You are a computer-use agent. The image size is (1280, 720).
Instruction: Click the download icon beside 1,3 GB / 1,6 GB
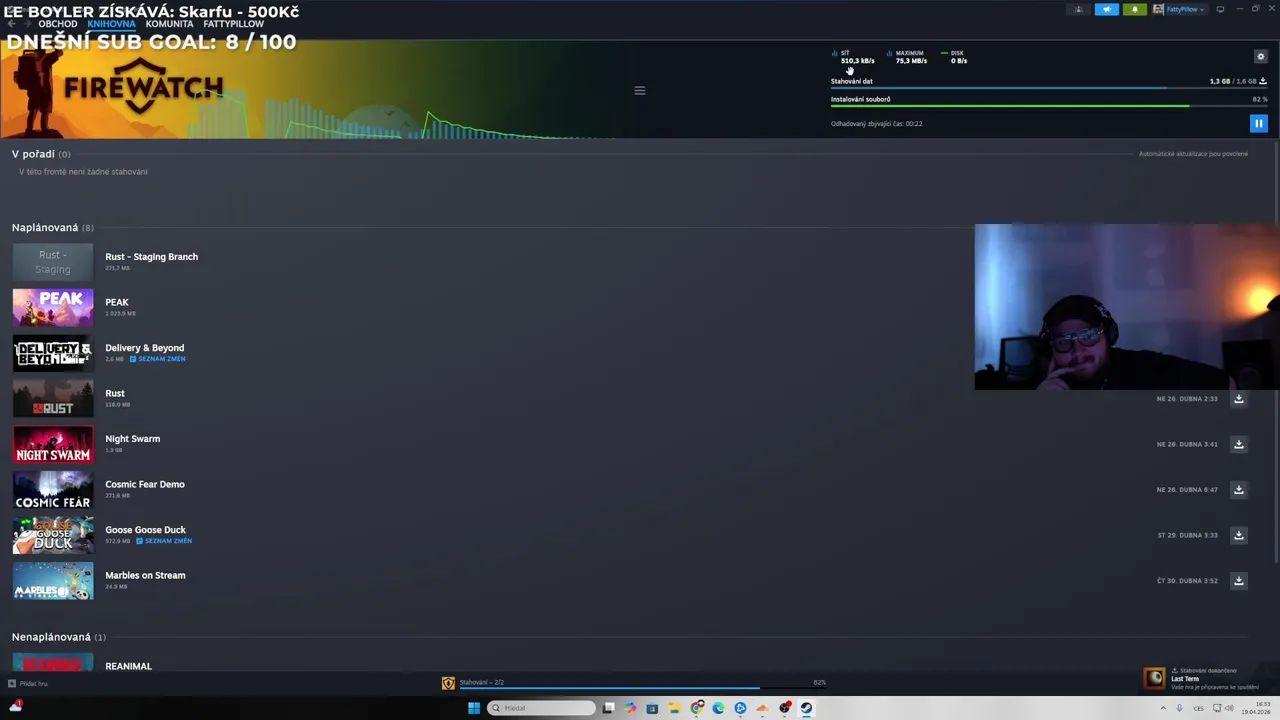(1263, 81)
